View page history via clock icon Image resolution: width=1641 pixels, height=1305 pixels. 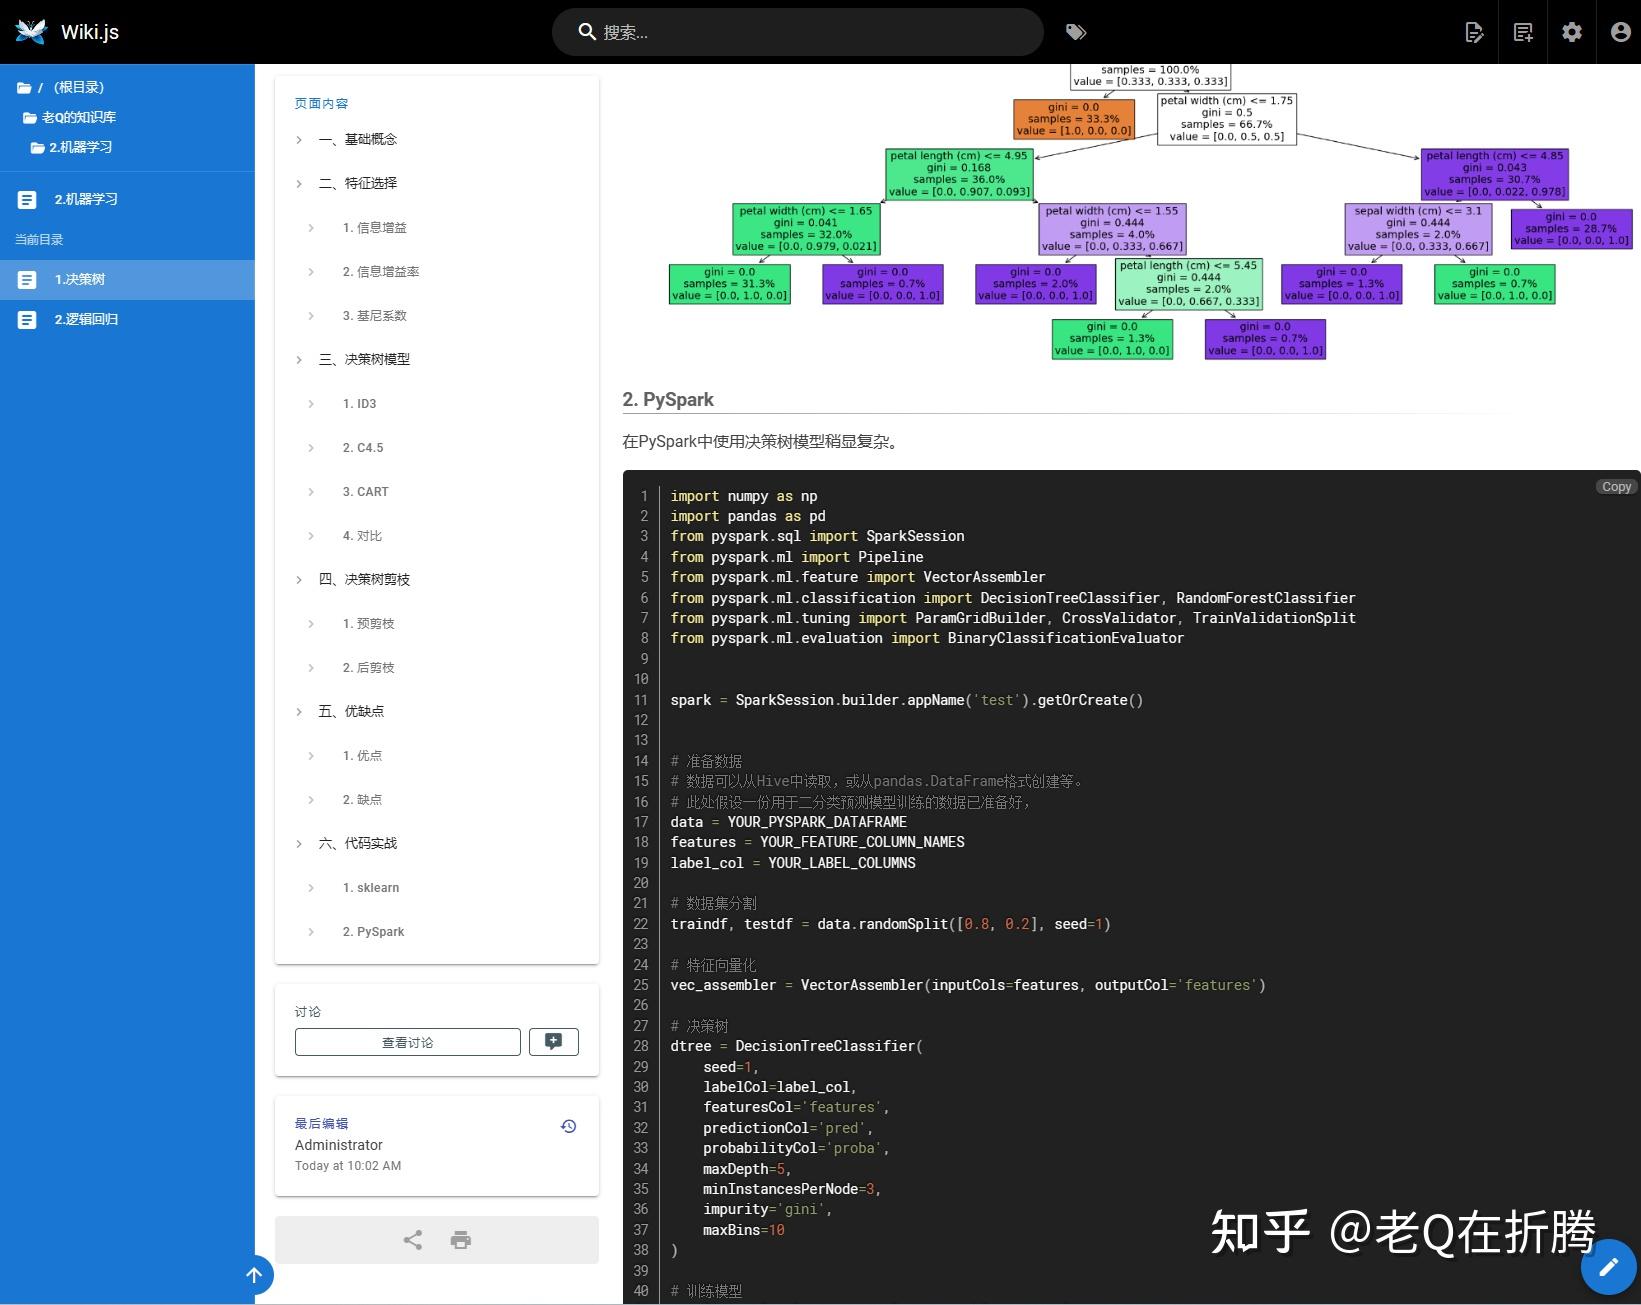point(568,1125)
